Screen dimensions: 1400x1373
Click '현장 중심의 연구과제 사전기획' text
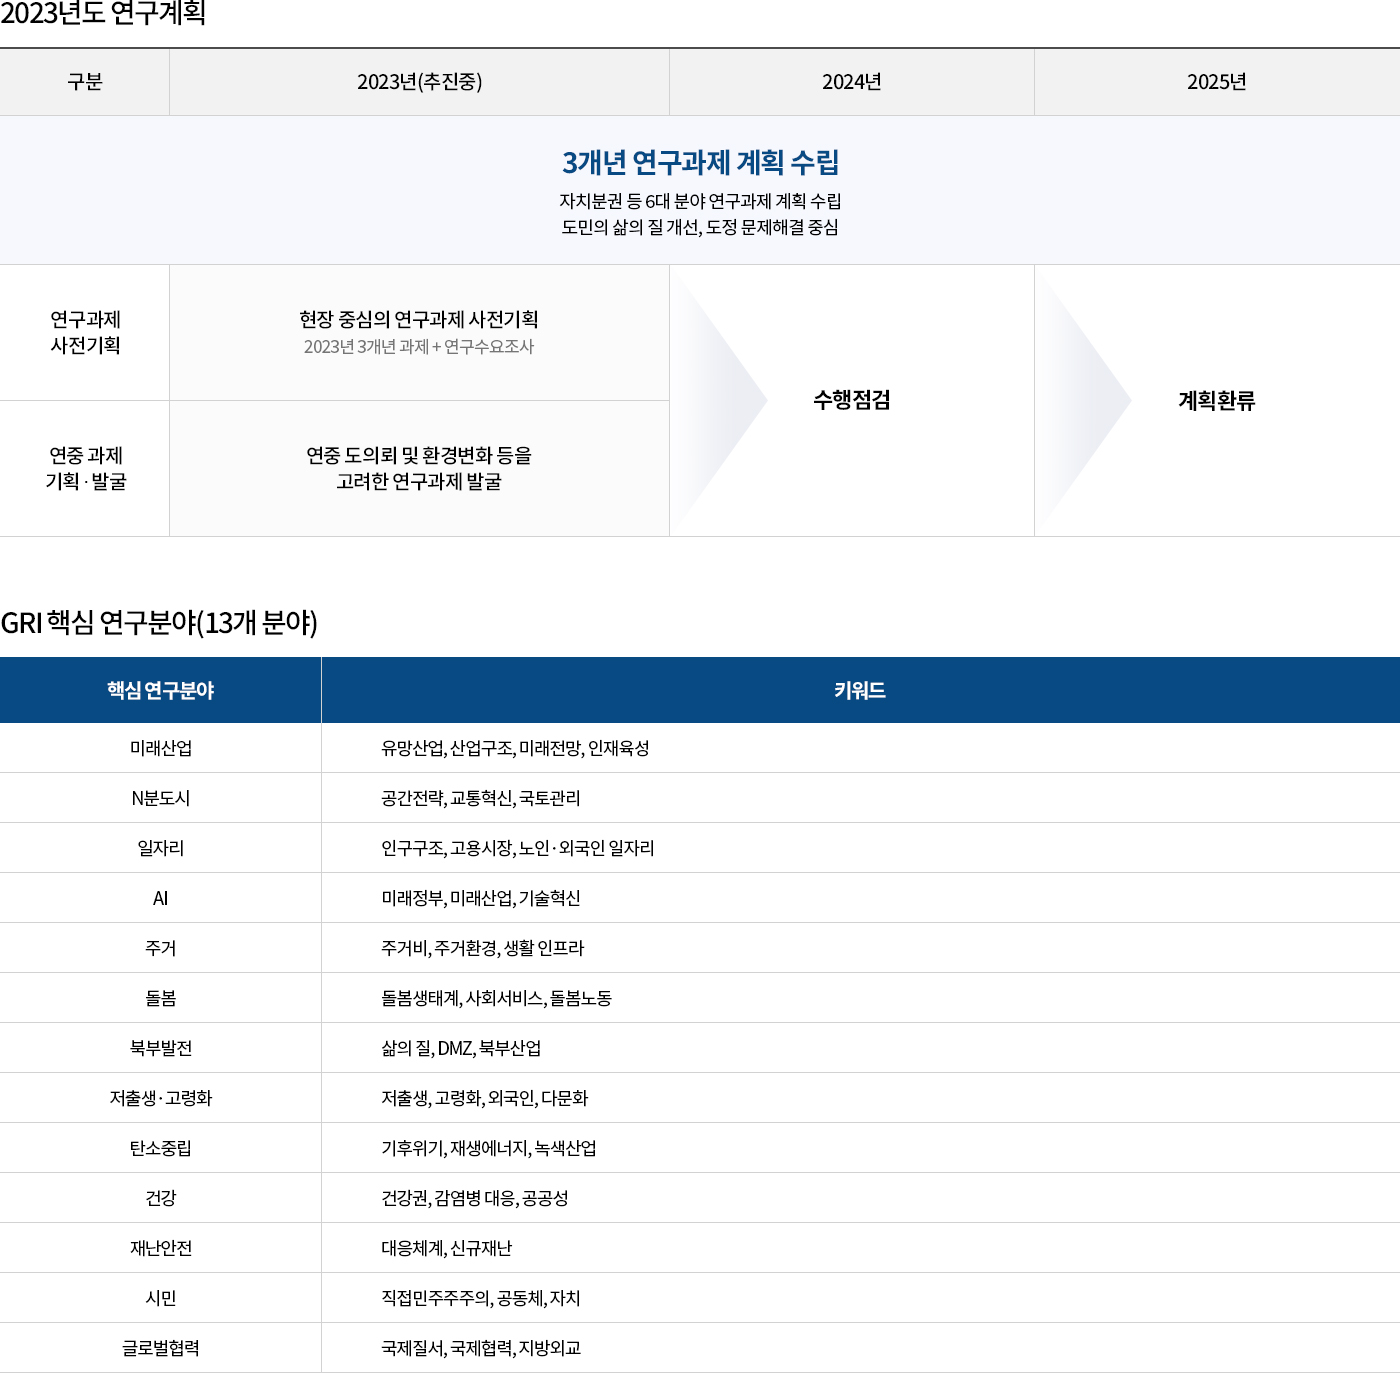(419, 319)
